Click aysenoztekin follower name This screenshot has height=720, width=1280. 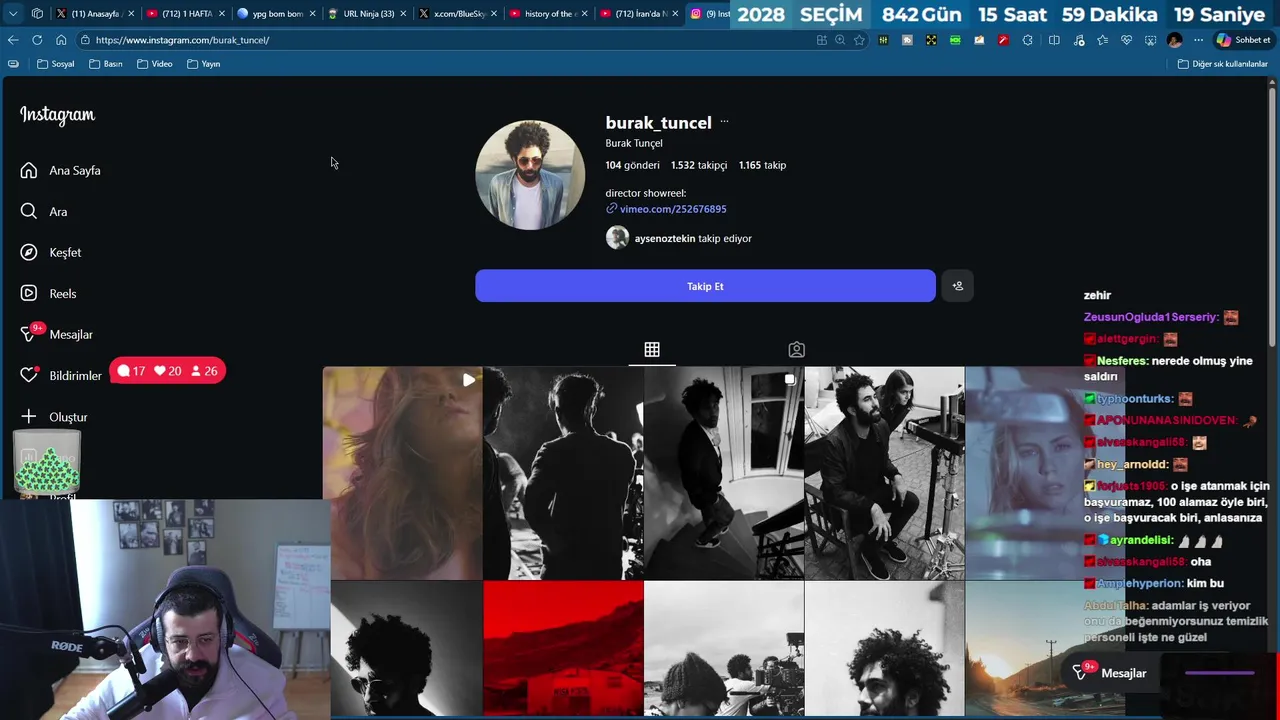tap(664, 238)
